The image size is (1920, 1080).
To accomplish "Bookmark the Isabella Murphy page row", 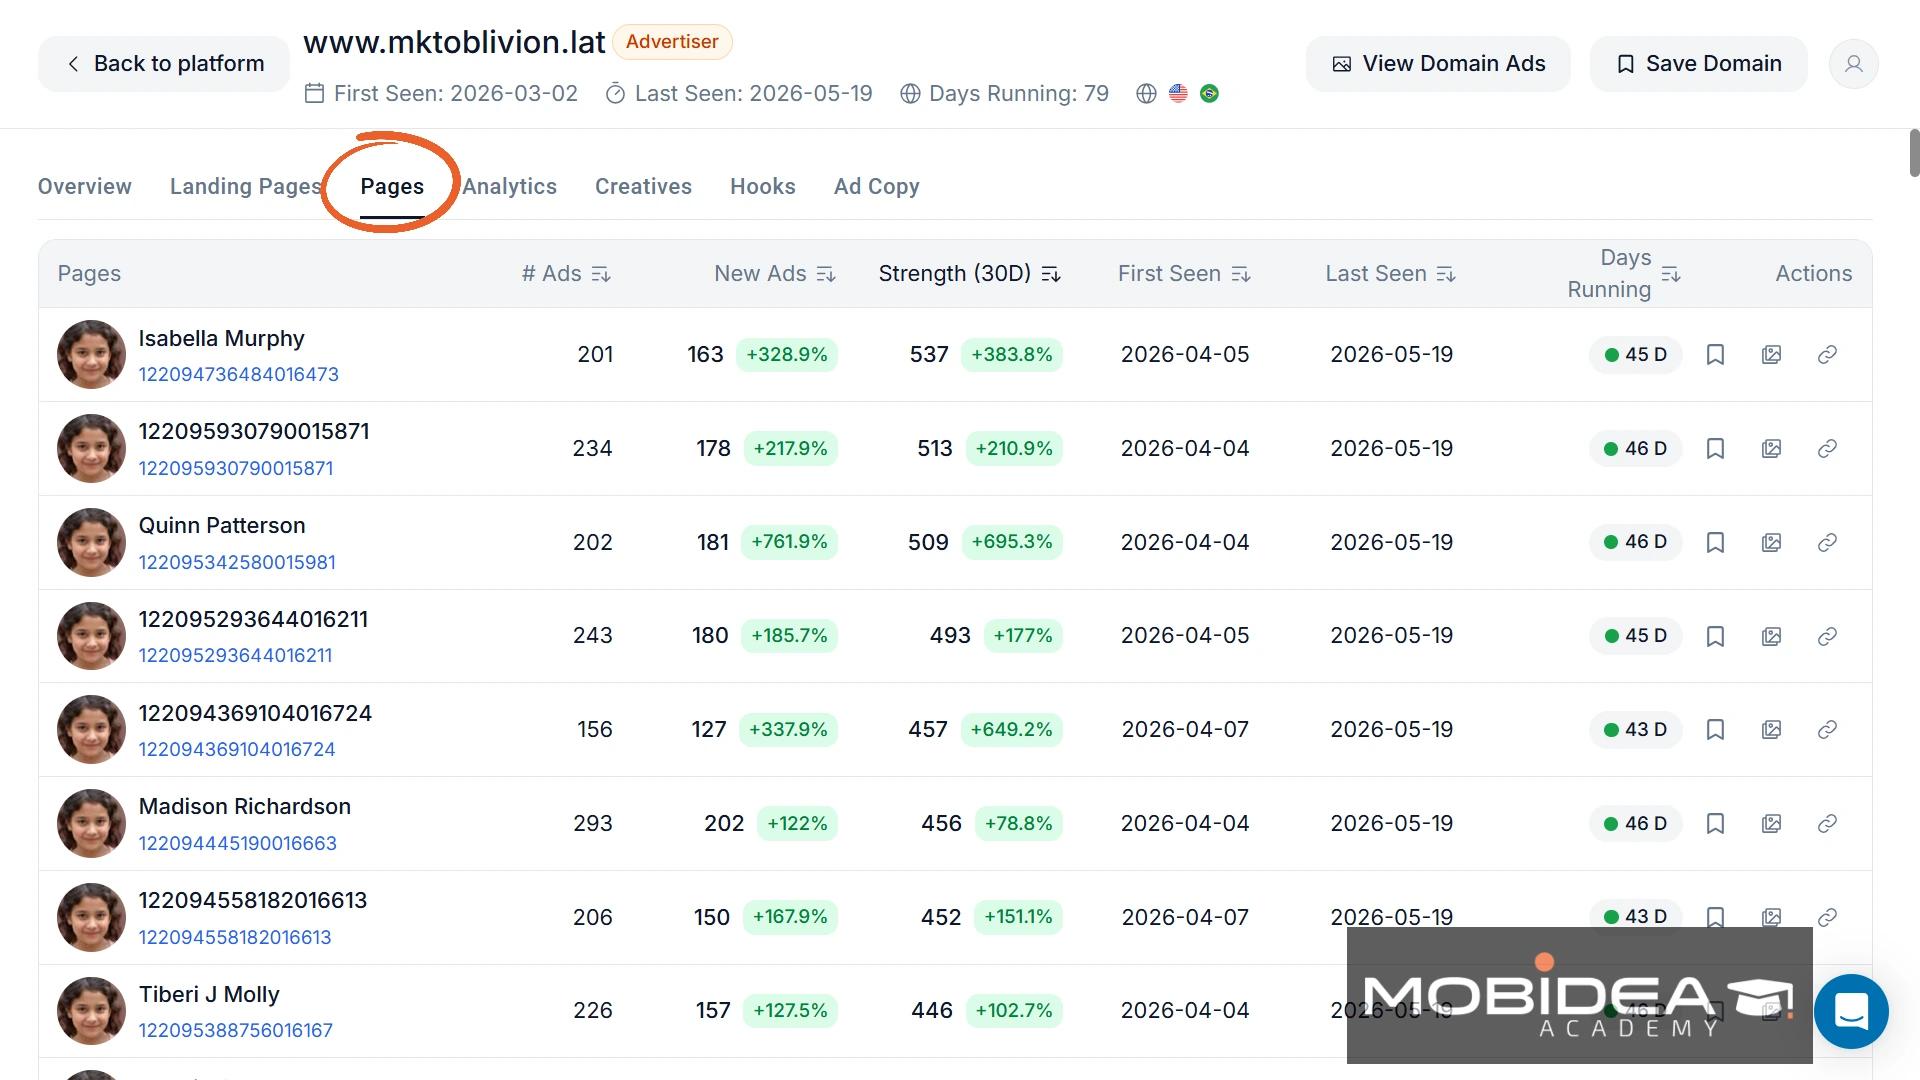I will pos(1715,354).
